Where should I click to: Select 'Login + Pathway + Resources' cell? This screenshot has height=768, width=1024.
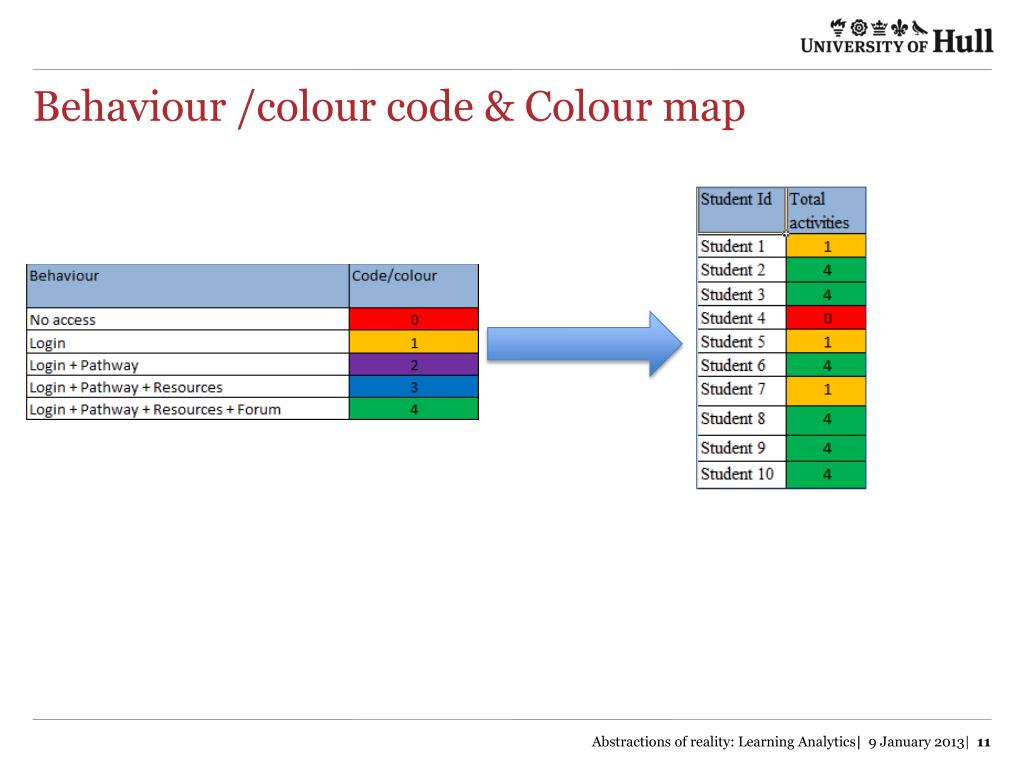tap(187, 387)
